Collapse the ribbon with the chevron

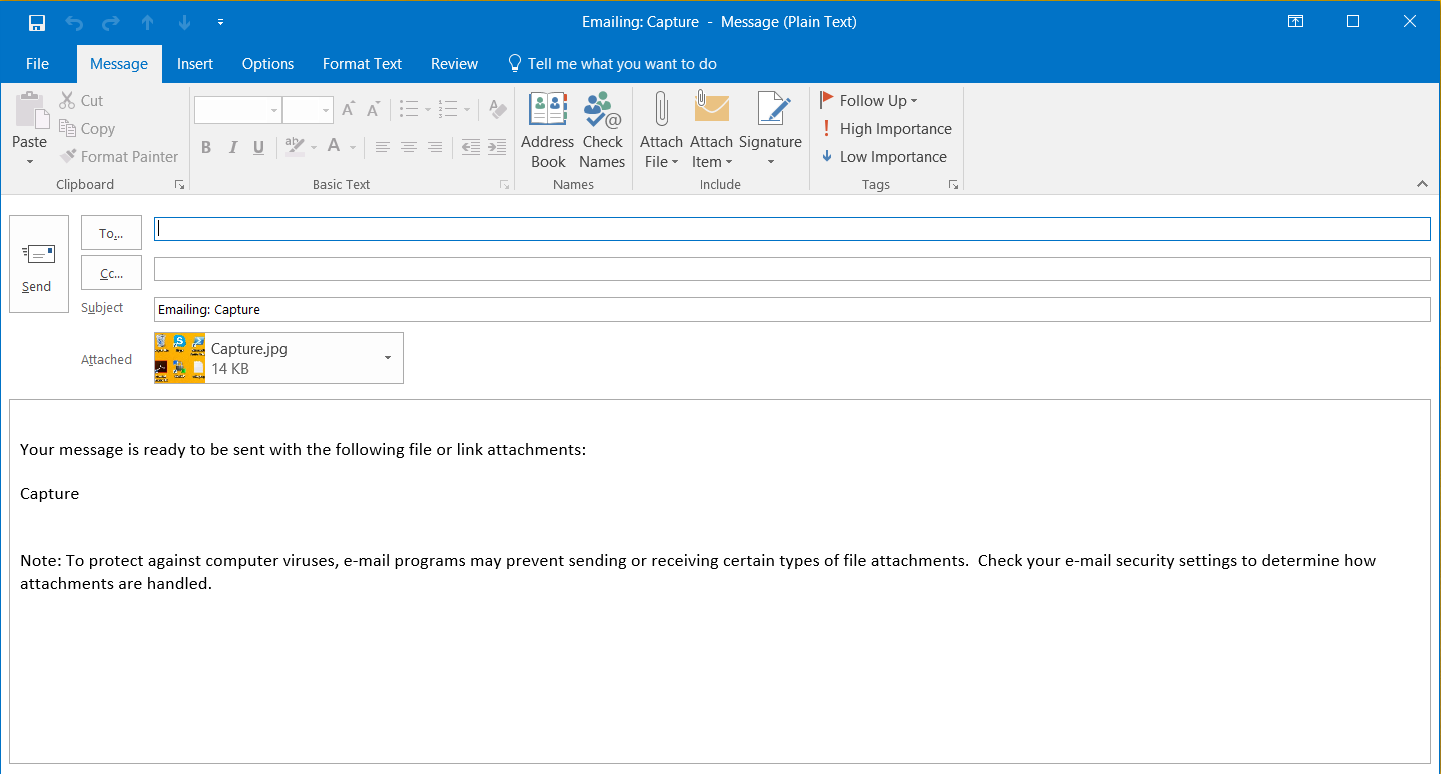click(x=1422, y=184)
